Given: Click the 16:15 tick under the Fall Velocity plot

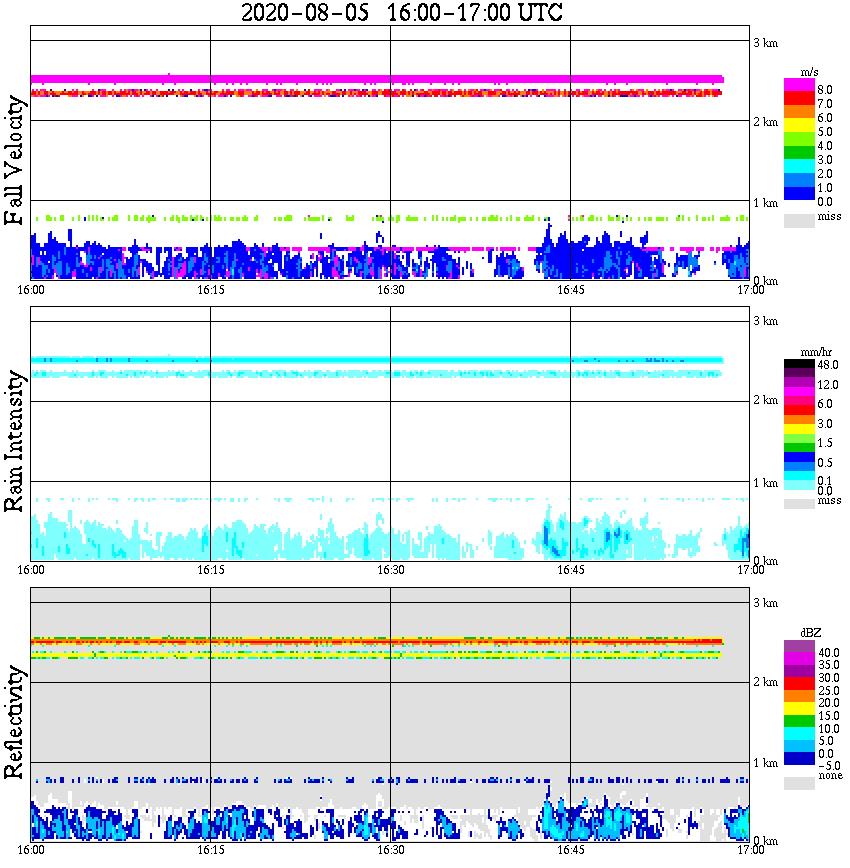Looking at the screenshot, I should coord(210,290).
